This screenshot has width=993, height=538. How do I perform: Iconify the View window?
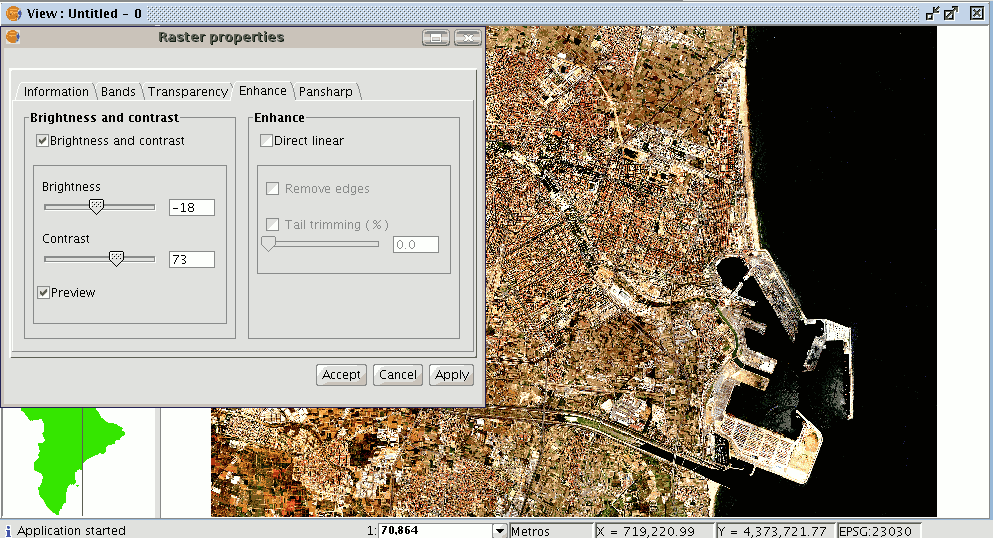coord(932,14)
